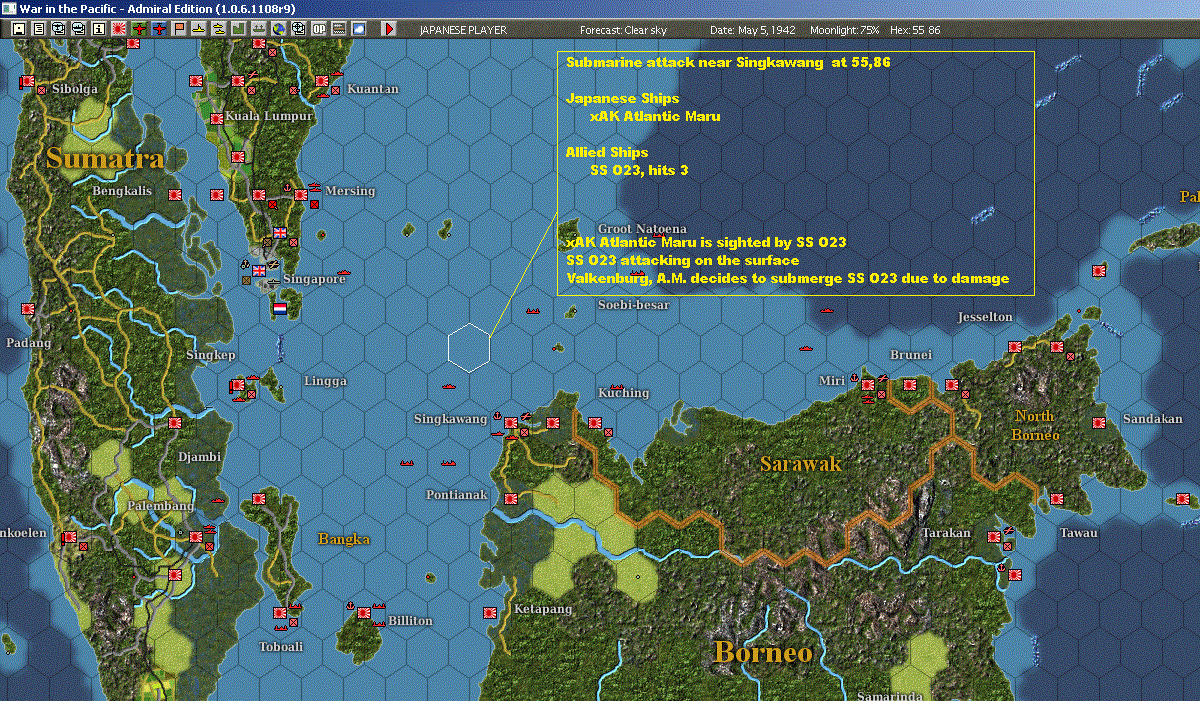Click the green ship silhouette toolbar icon

259,29
